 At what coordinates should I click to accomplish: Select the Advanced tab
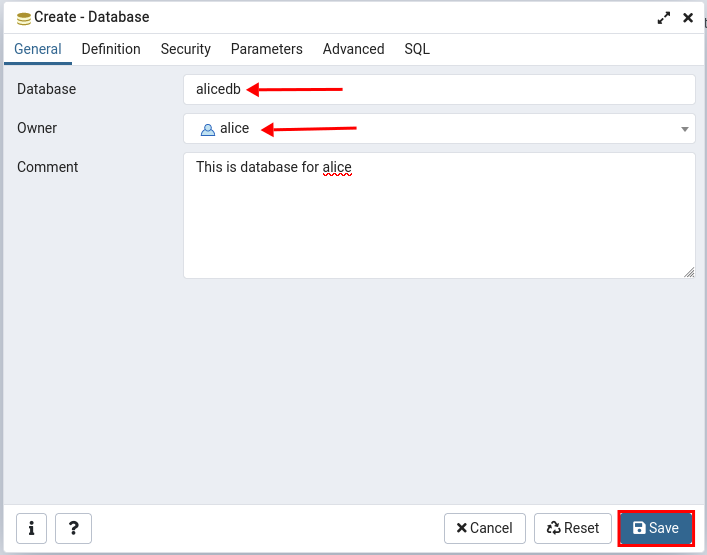click(x=354, y=49)
